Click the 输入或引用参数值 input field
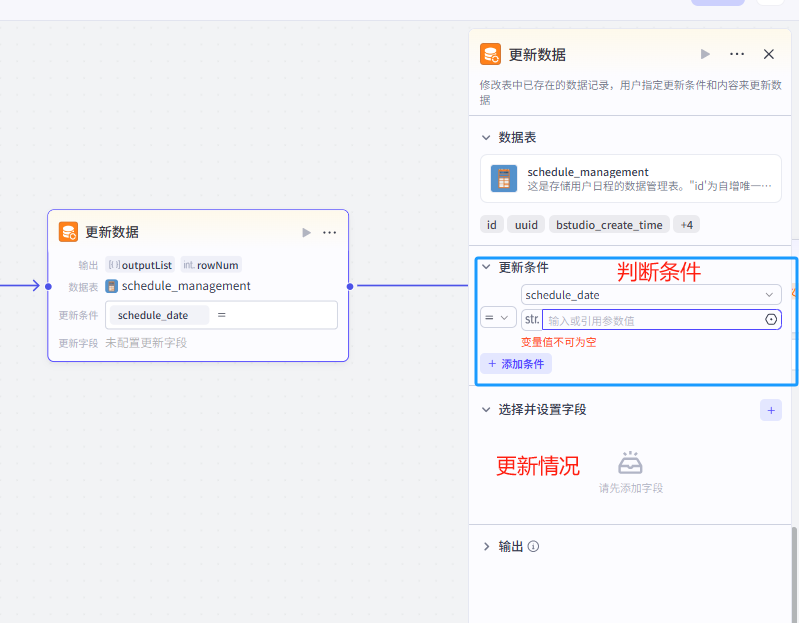Viewport: 799px width, 623px height. click(x=650, y=320)
